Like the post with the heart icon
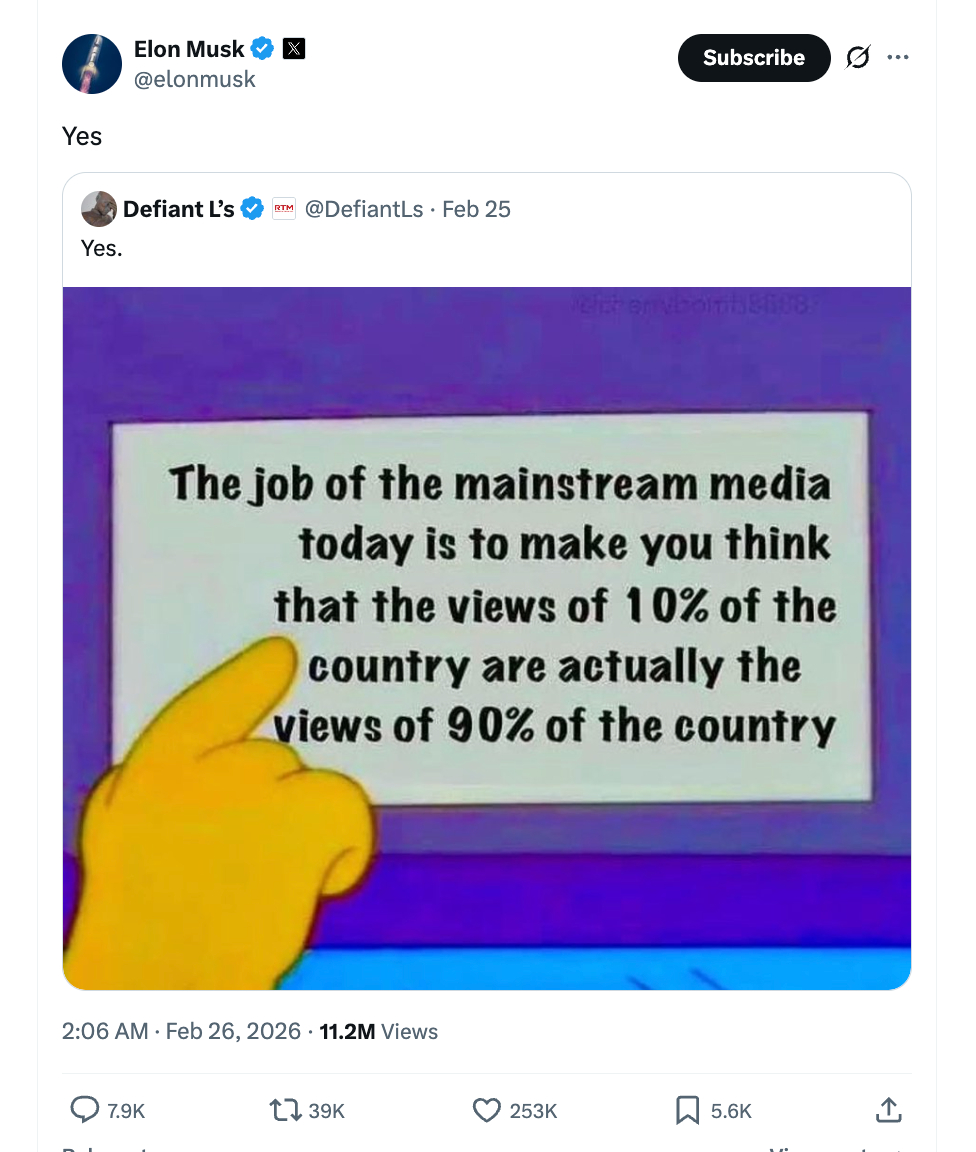The image size is (976, 1152). click(487, 1109)
